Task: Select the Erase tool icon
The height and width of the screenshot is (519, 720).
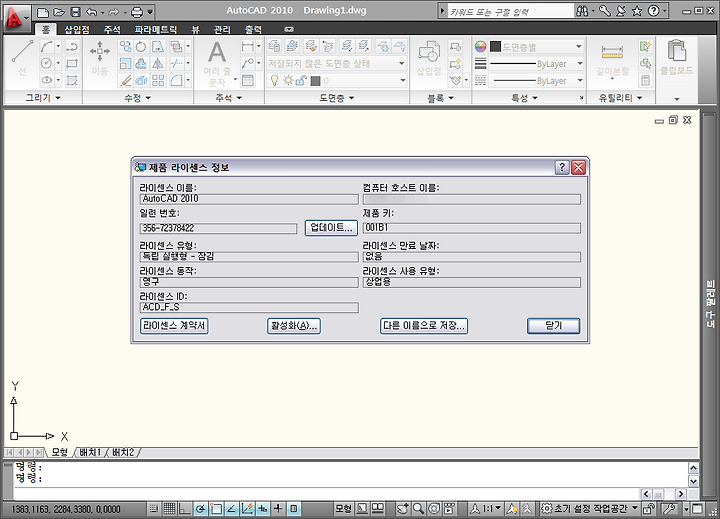Action: point(125,81)
